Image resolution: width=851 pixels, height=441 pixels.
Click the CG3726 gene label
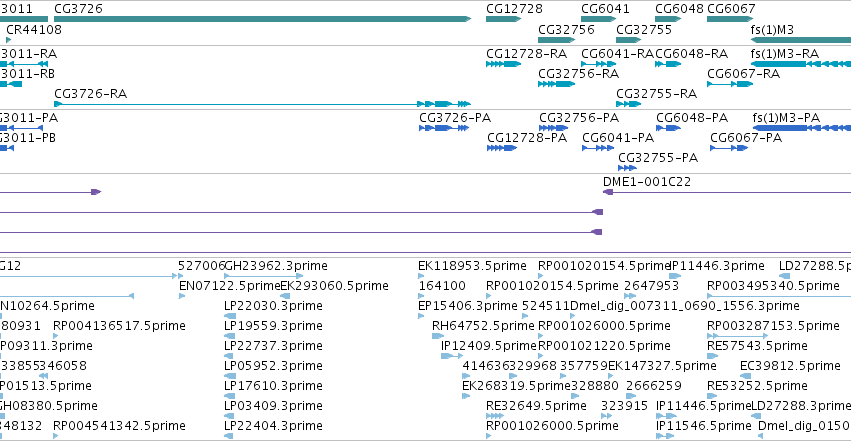click(78, 9)
